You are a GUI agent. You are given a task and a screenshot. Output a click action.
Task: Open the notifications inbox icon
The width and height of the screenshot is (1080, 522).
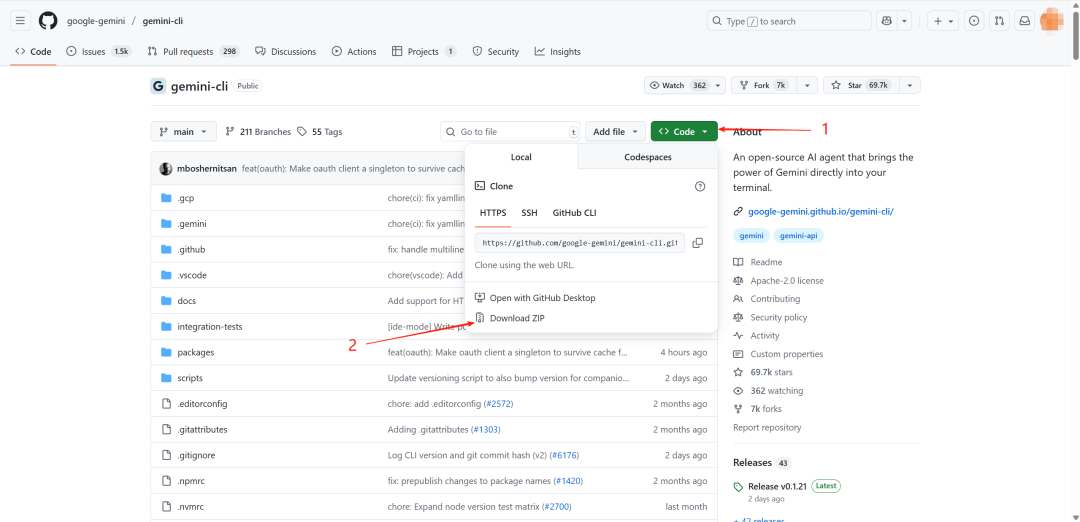[x=1025, y=21]
